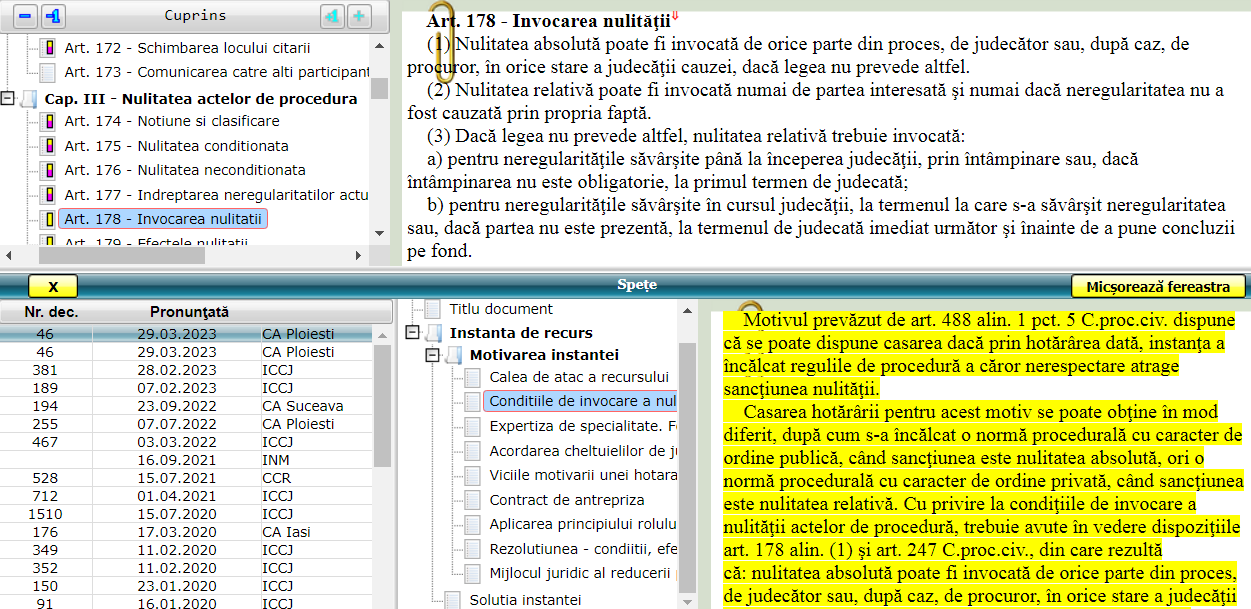1251x609 pixels.
Task: Select decision 189 from 07.02.2023 ICCJ
Action: pos(186,388)
